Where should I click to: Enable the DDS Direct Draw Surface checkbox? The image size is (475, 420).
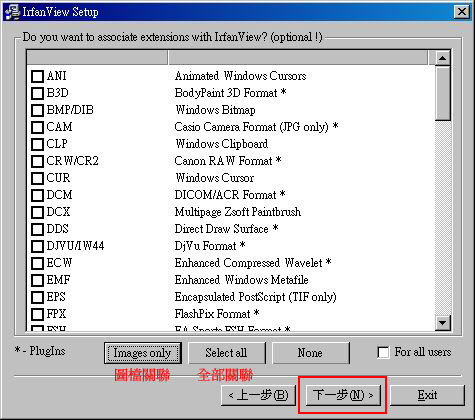(37, 229)
